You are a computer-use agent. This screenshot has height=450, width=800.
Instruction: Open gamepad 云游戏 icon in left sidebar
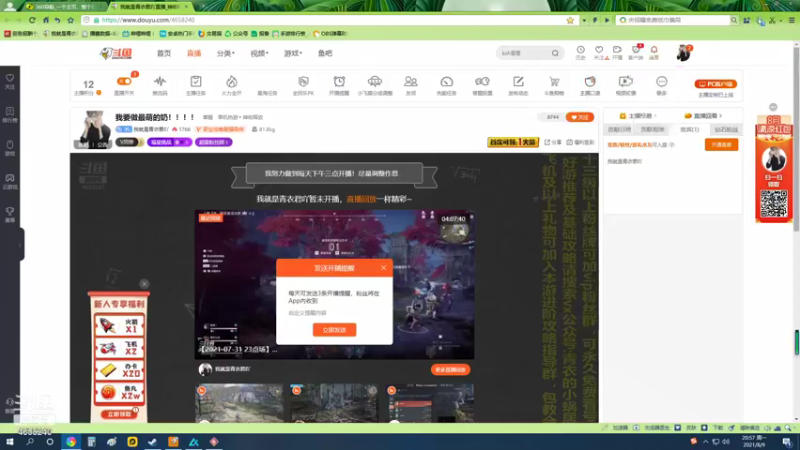pos(10,181)
